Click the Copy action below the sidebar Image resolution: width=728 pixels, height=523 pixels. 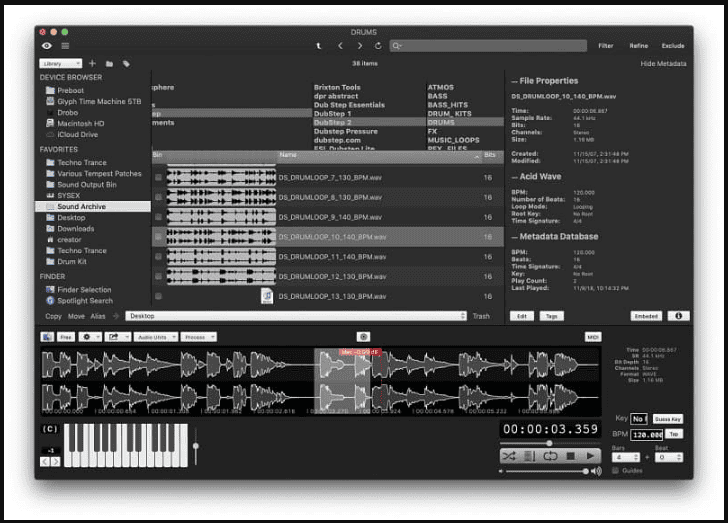pos(53,316)
